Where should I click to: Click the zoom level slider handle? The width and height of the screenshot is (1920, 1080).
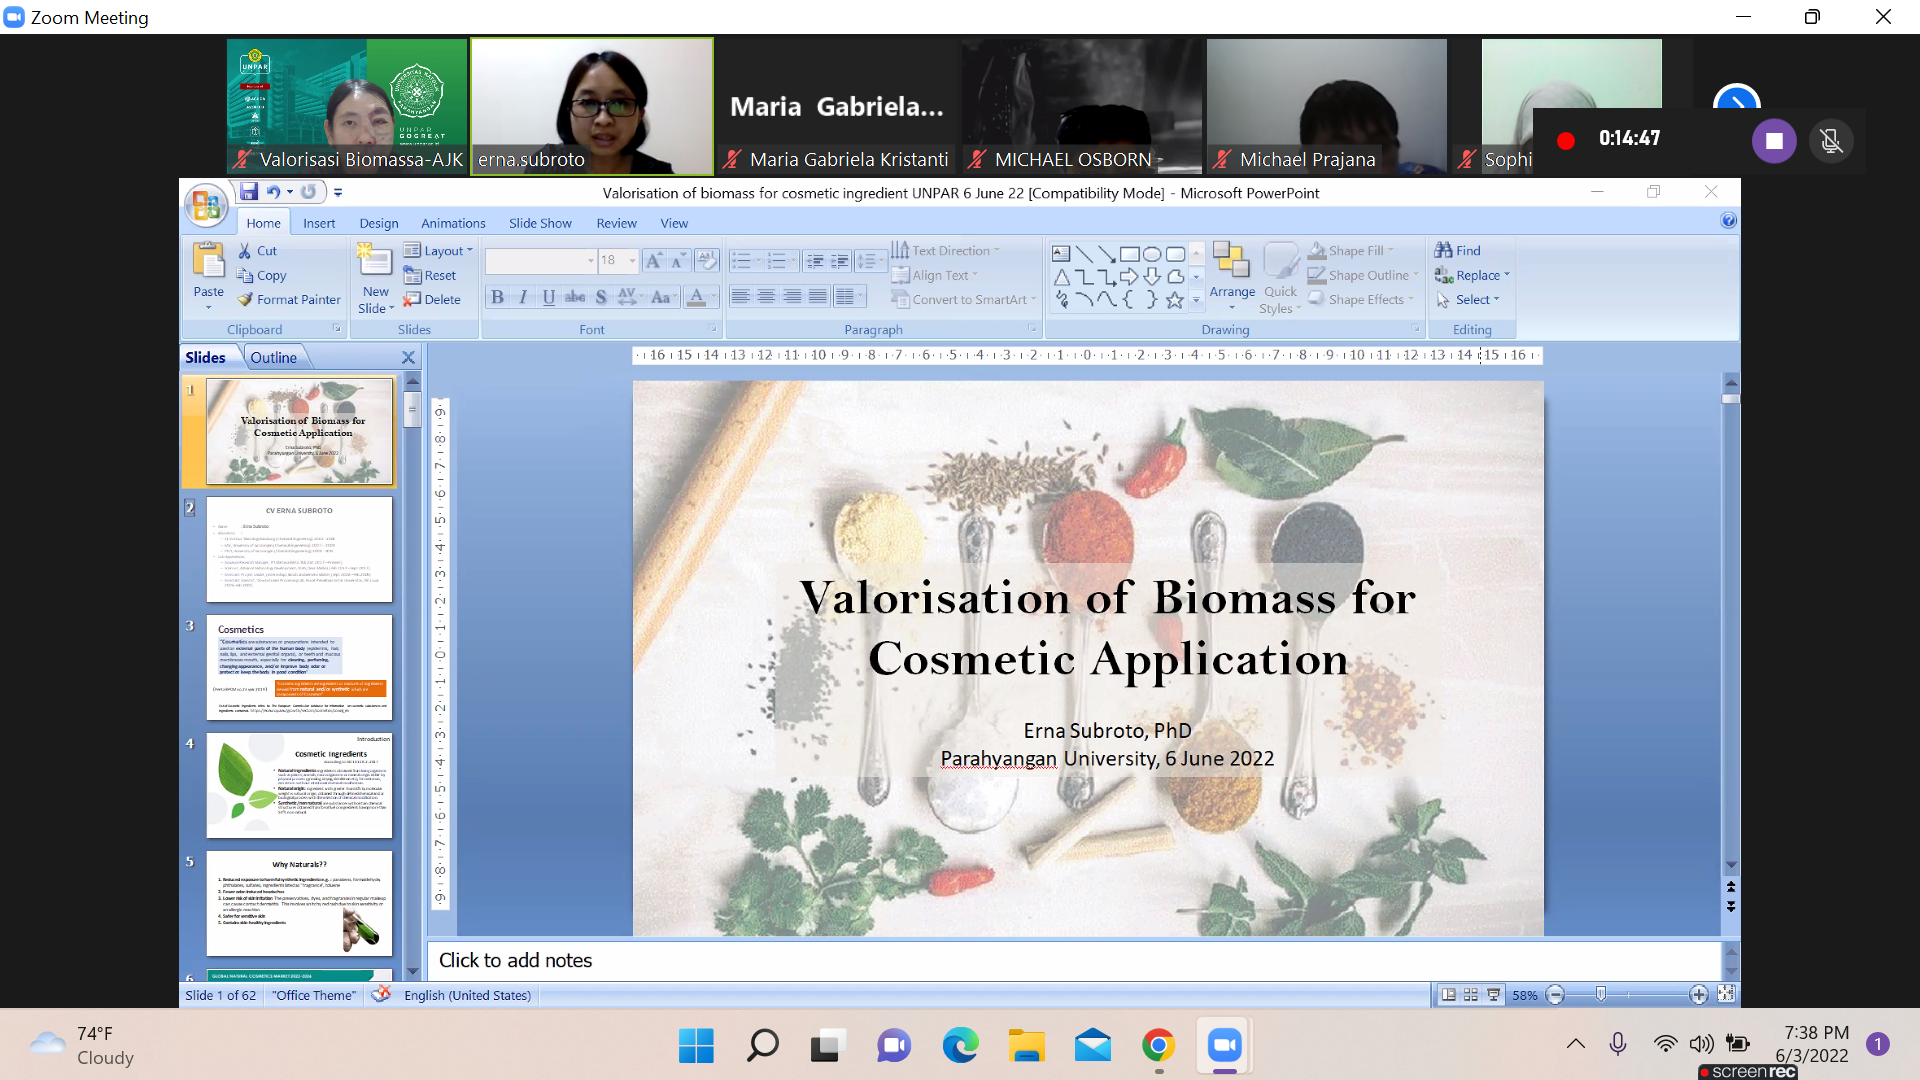[x=1601, y=995]
